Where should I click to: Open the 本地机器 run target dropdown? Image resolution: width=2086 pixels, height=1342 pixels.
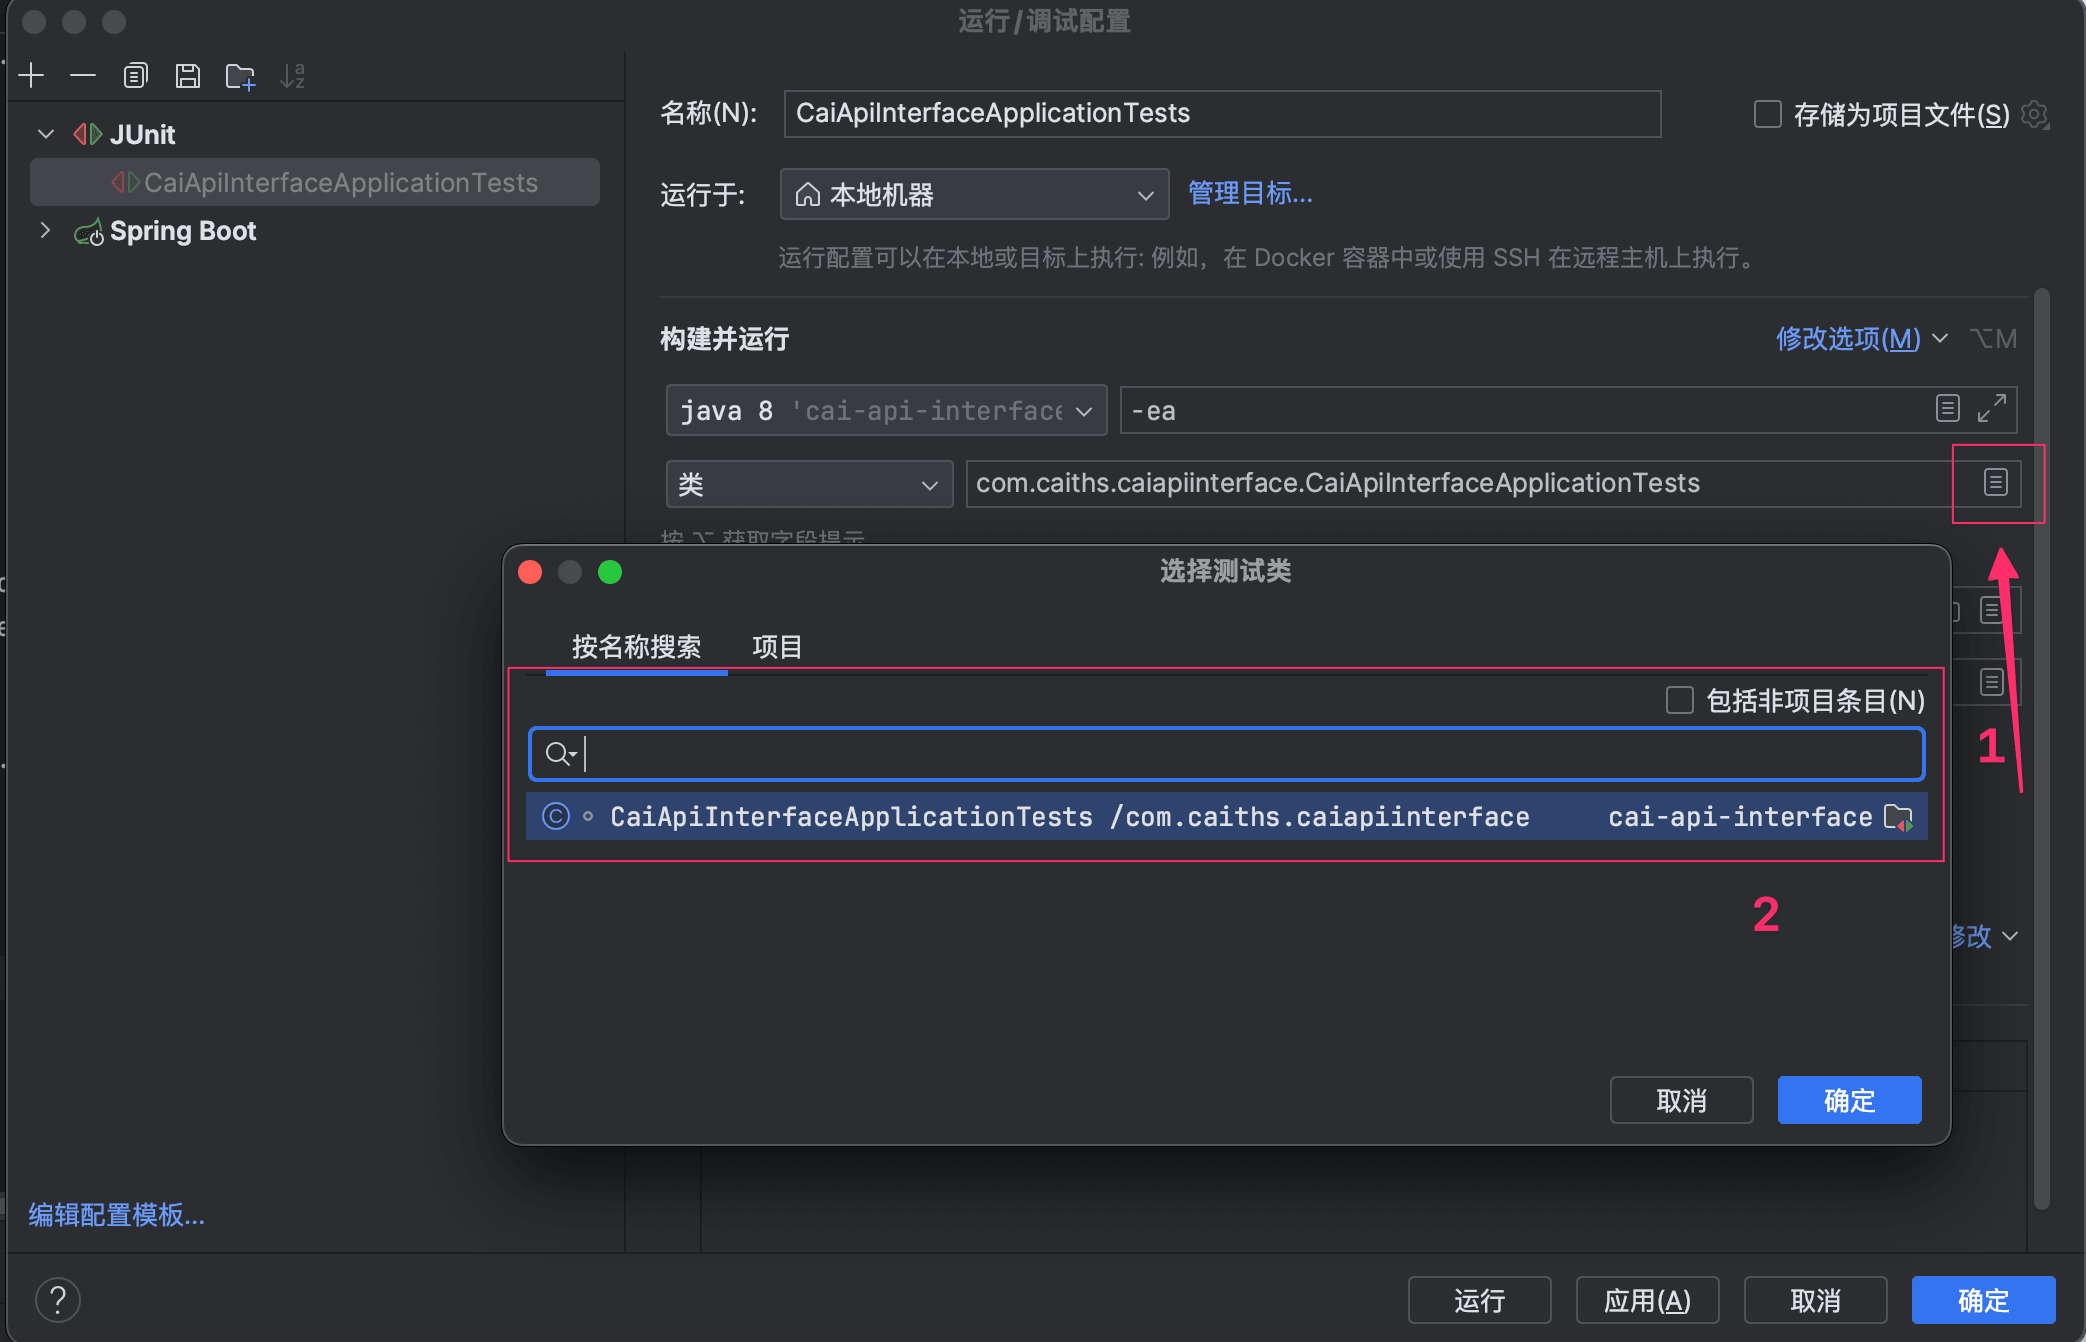coord(974,194)
